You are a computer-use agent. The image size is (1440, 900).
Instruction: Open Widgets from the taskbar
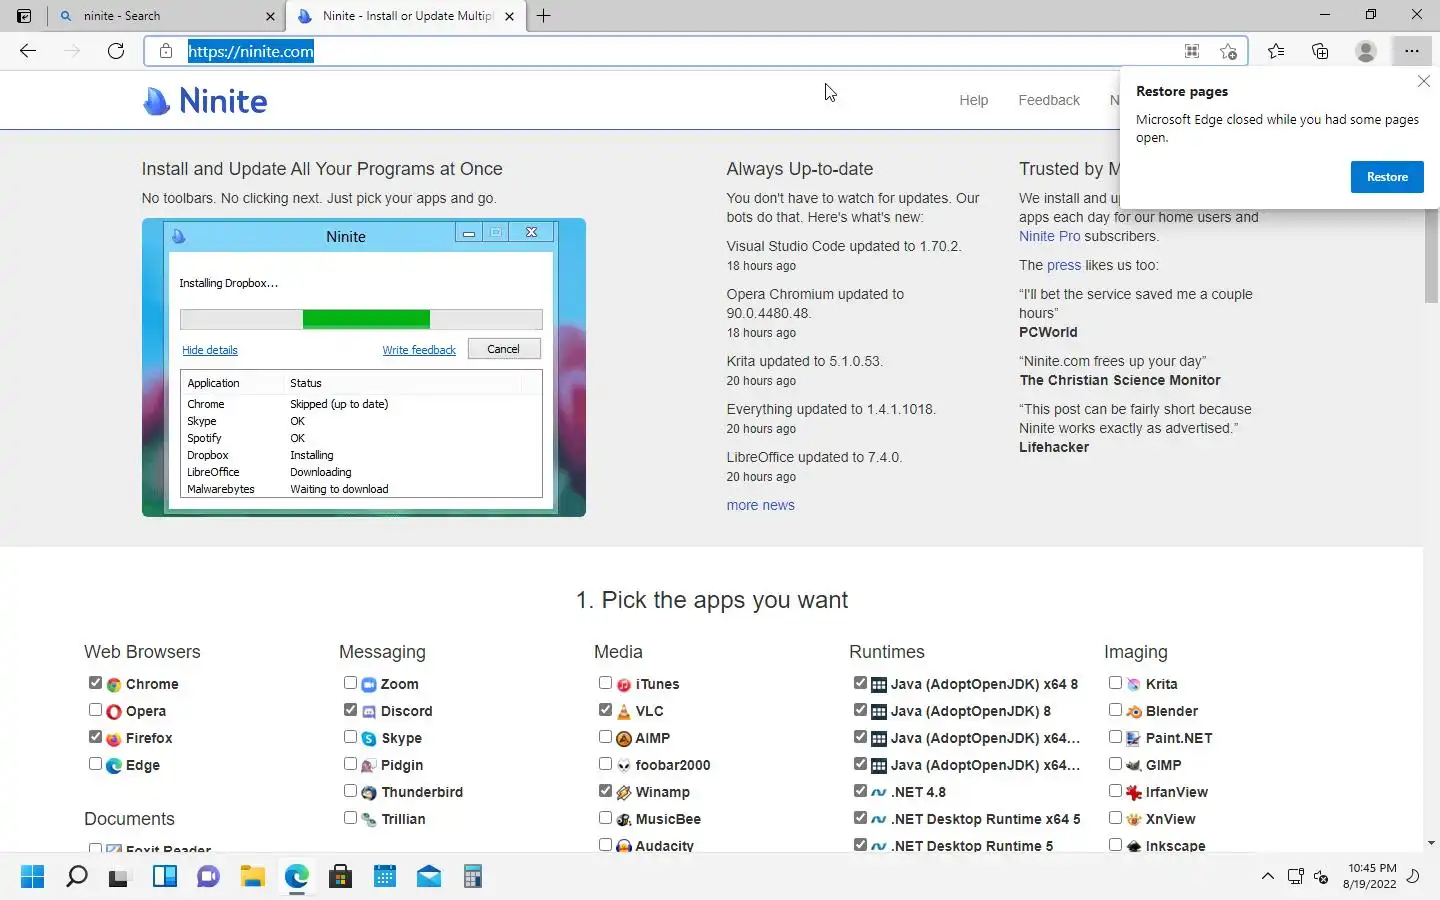(164, 877)
